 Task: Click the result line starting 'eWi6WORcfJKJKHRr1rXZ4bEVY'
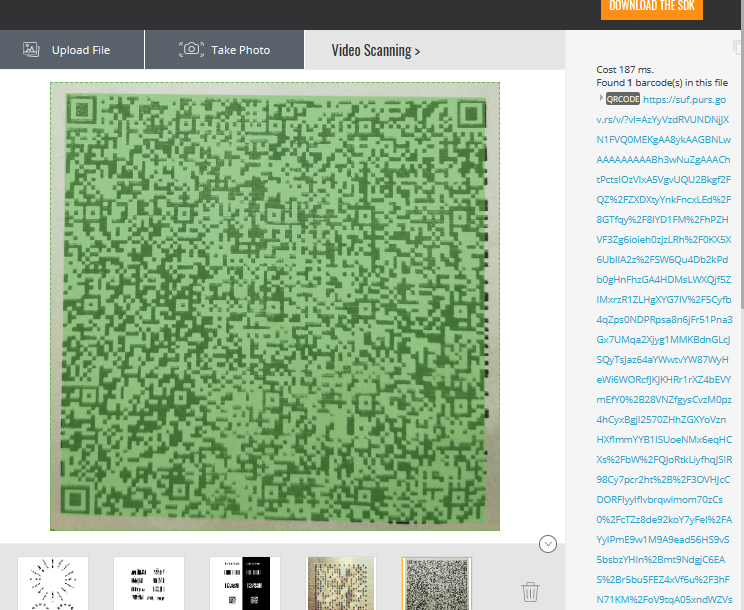point(664,379)
